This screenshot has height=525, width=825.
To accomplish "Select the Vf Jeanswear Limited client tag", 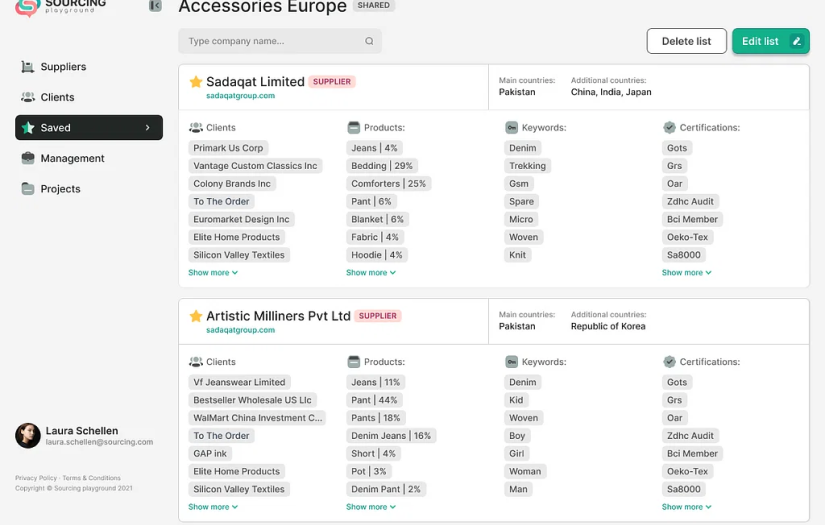I will (x=239, y=382).
